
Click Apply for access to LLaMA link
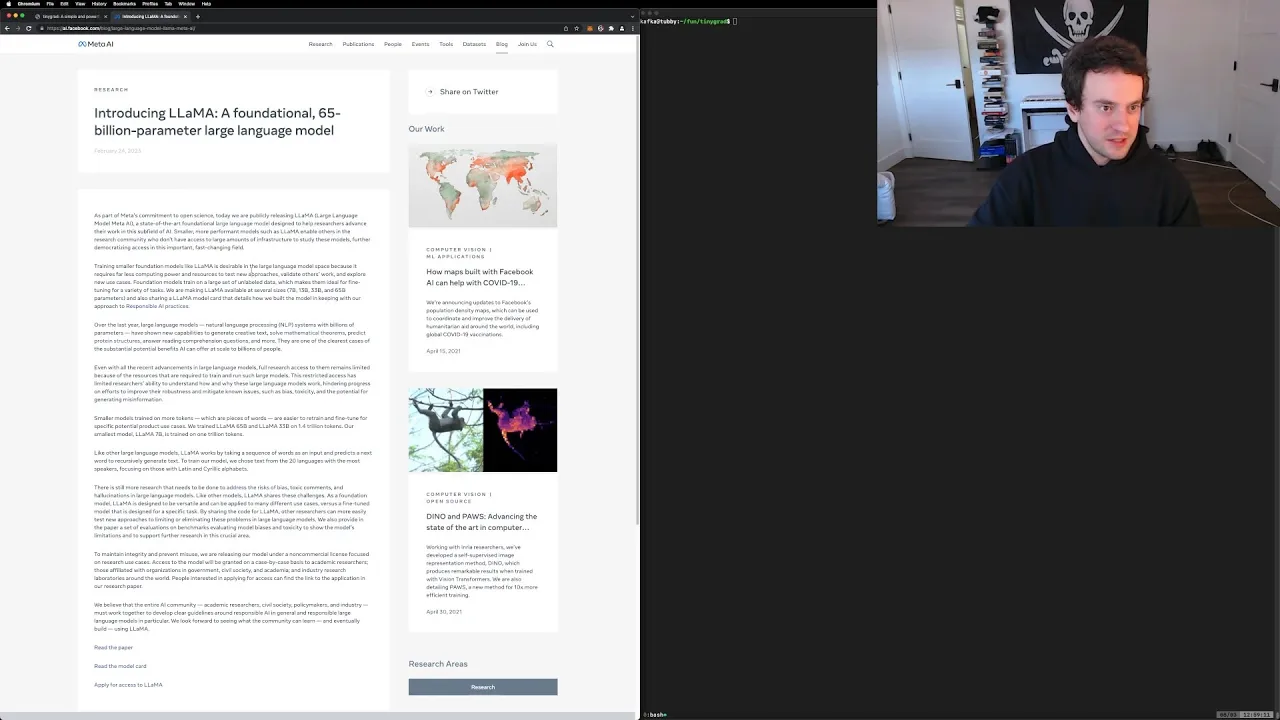(x=128, y=685)
